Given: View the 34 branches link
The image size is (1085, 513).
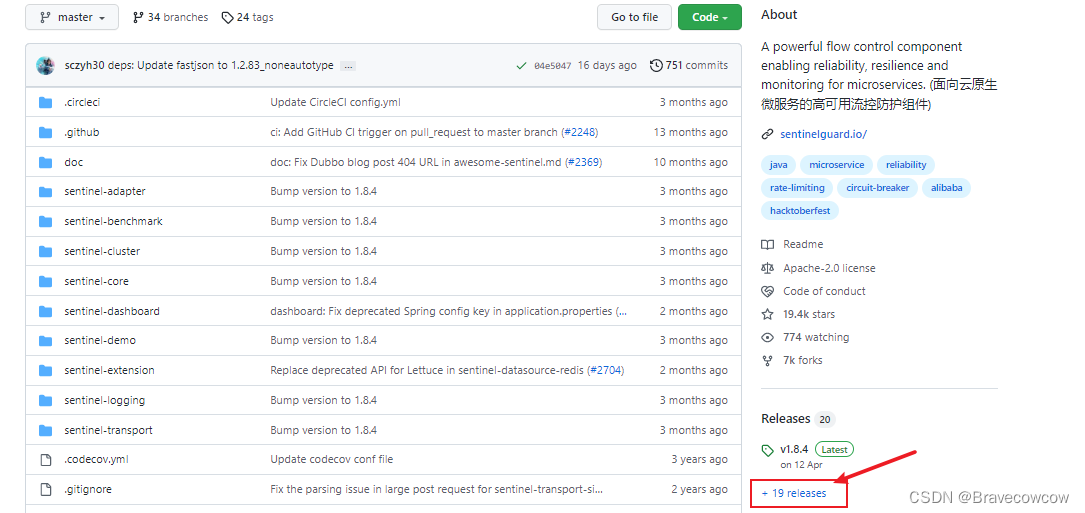Looking at the screenshot, I should [x=170, y=17].
